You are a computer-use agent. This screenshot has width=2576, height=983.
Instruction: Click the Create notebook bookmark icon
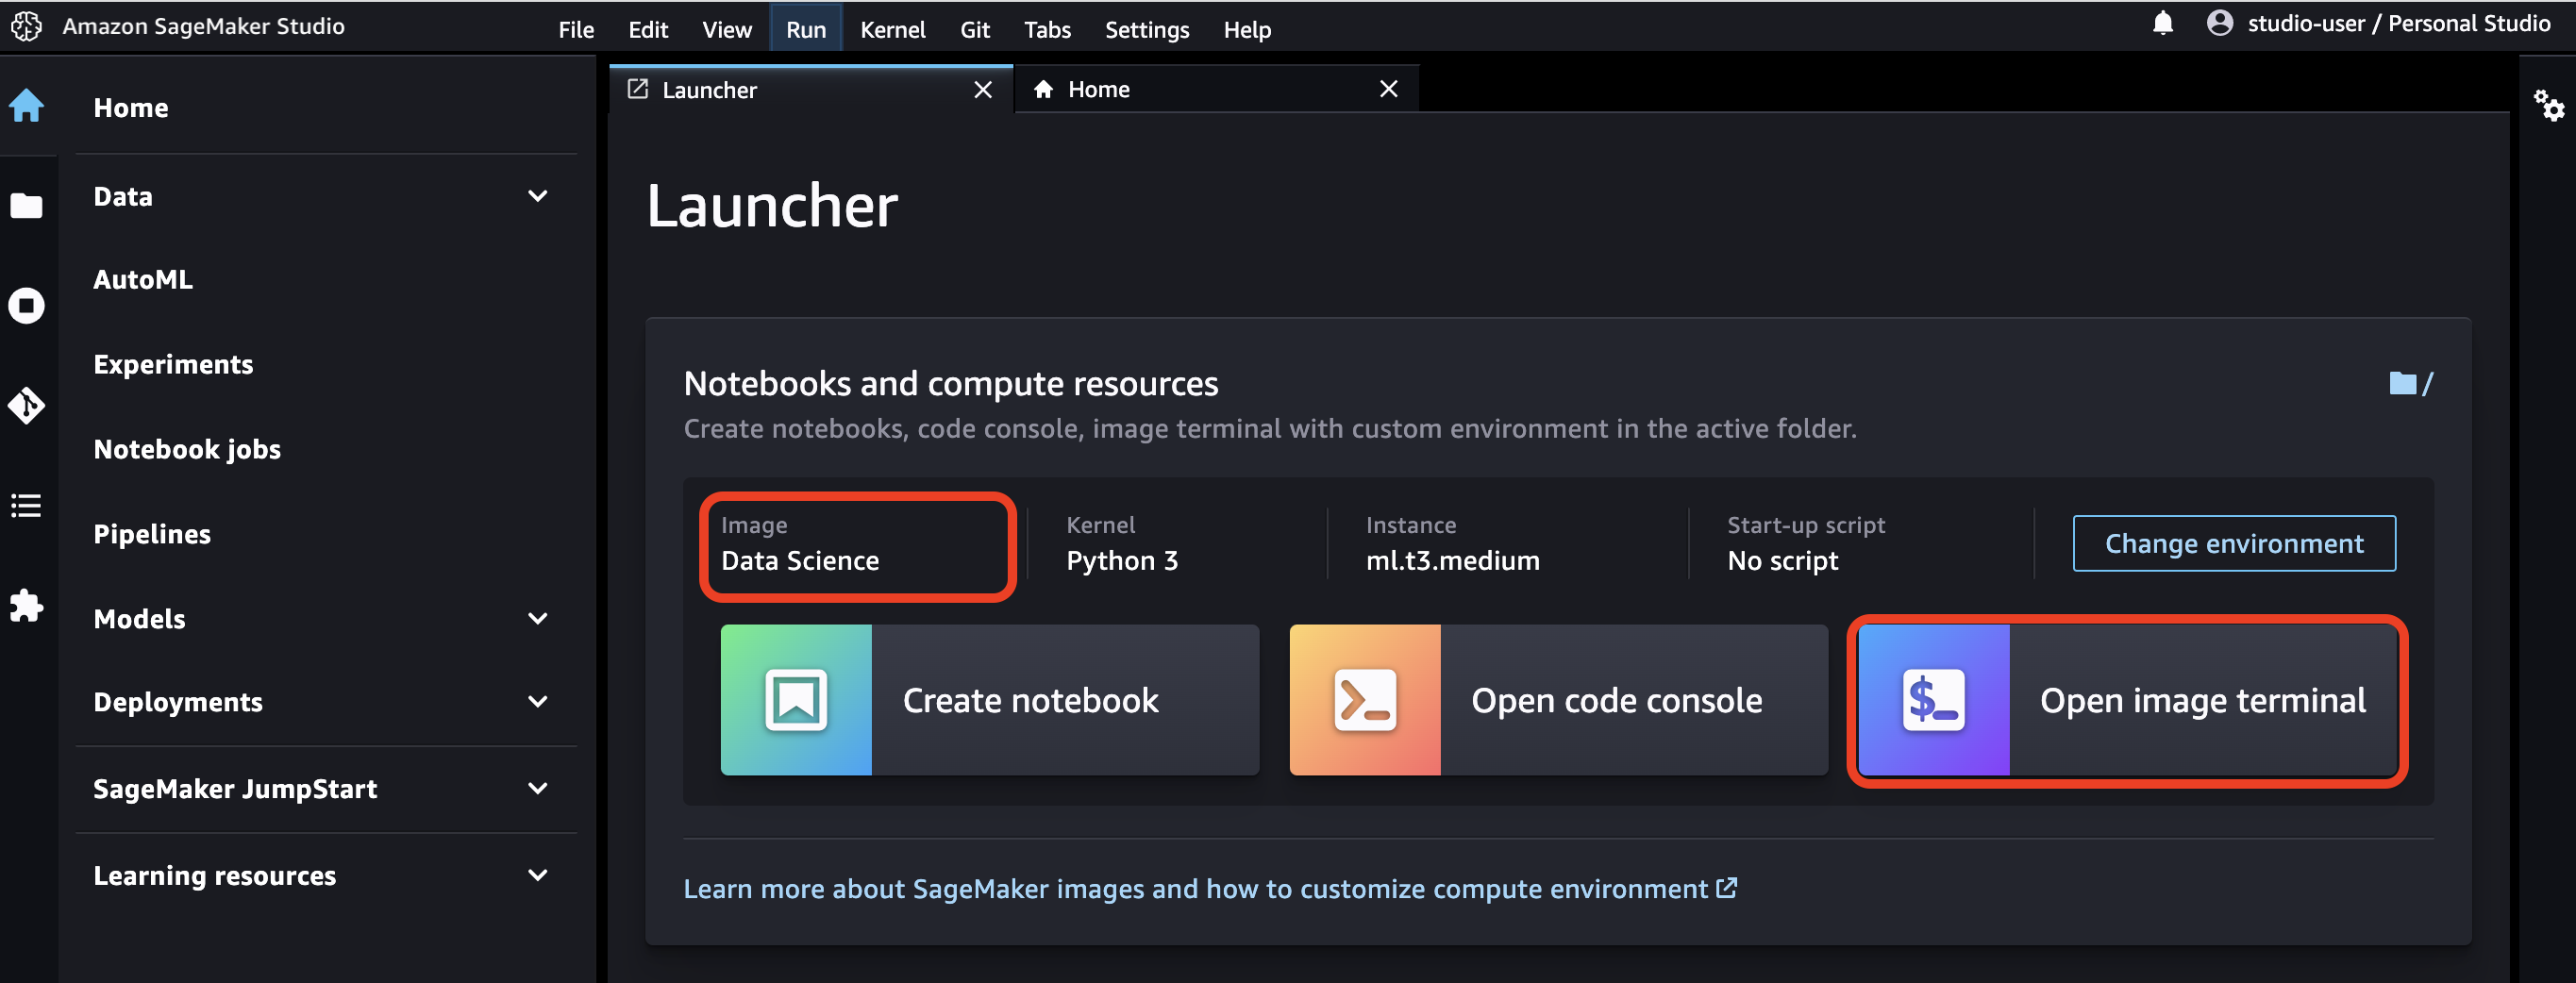(x=796, y=700)
